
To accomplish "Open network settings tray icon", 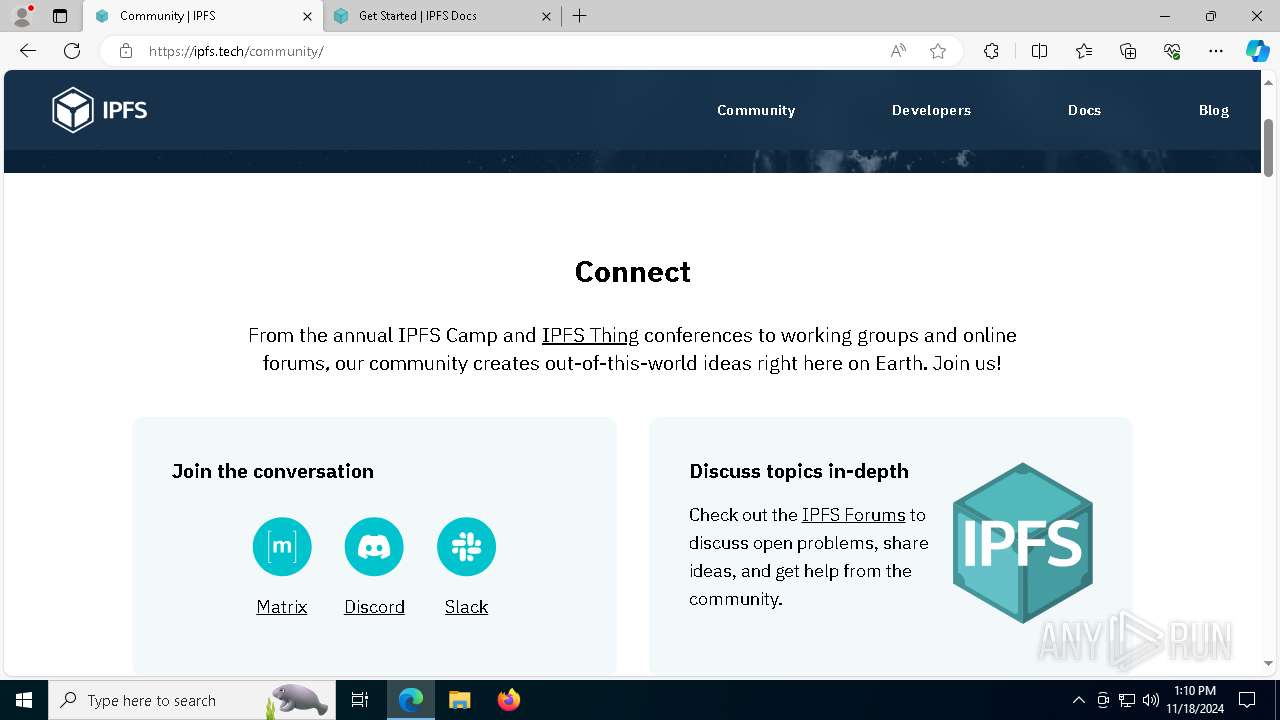I will (1127, 700).
